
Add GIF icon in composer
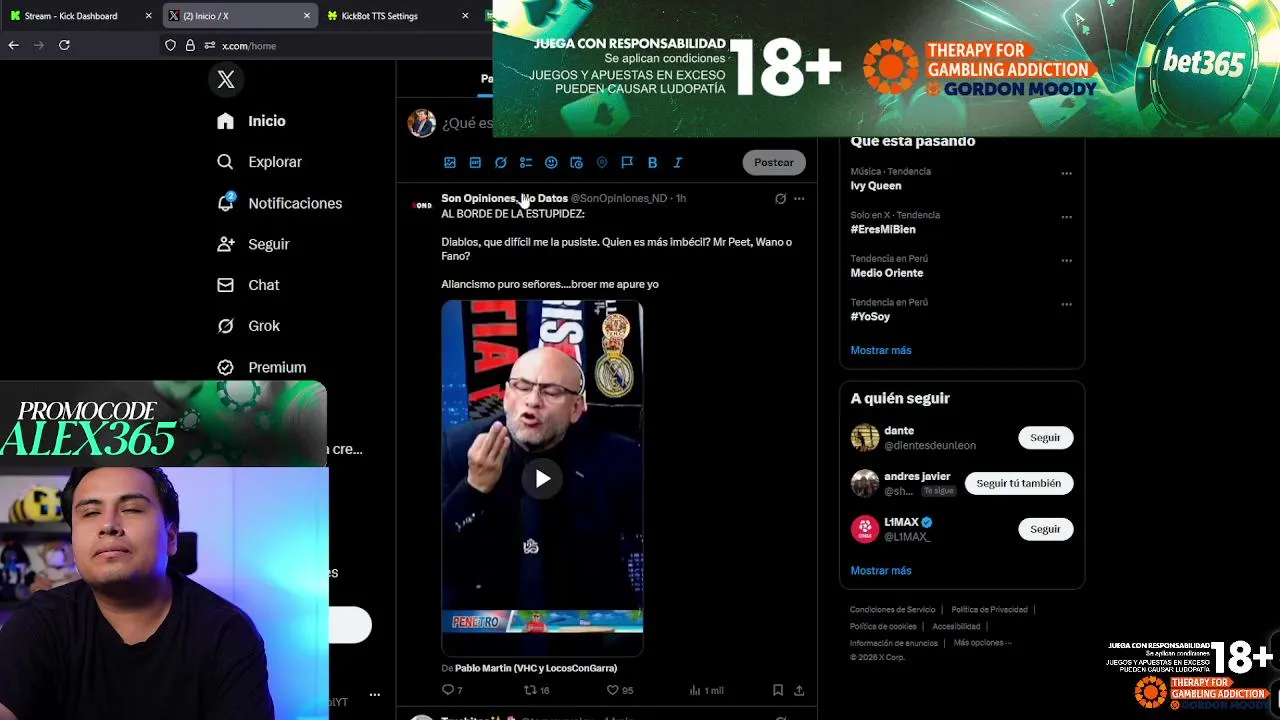point(475,162)
